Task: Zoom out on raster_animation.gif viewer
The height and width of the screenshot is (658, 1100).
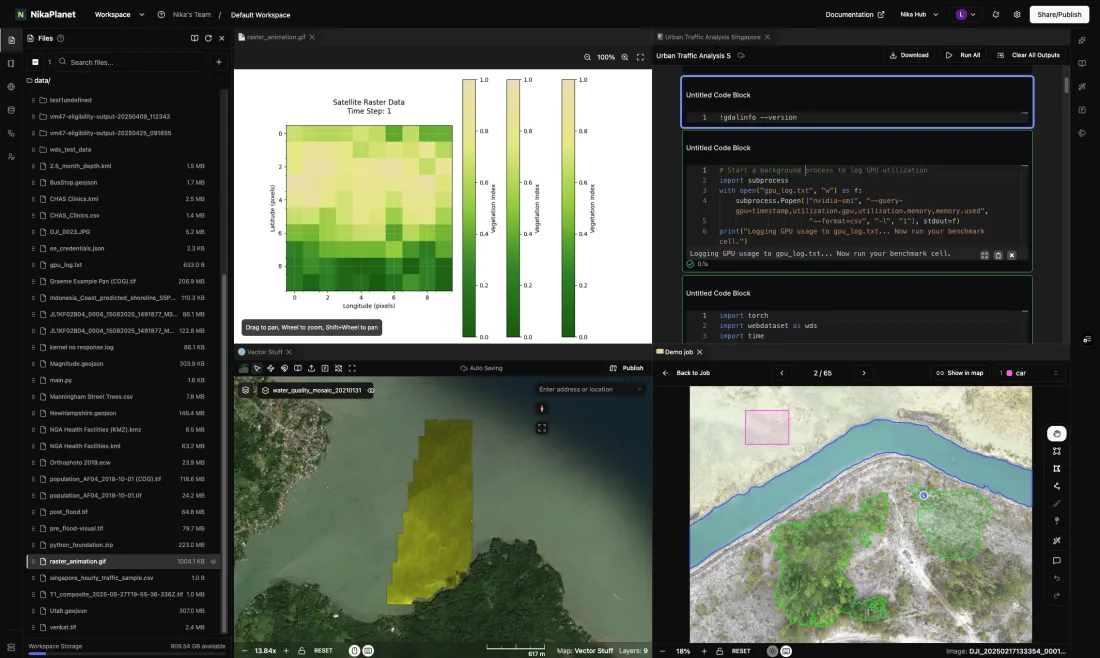Action: [x=587, y=58]
